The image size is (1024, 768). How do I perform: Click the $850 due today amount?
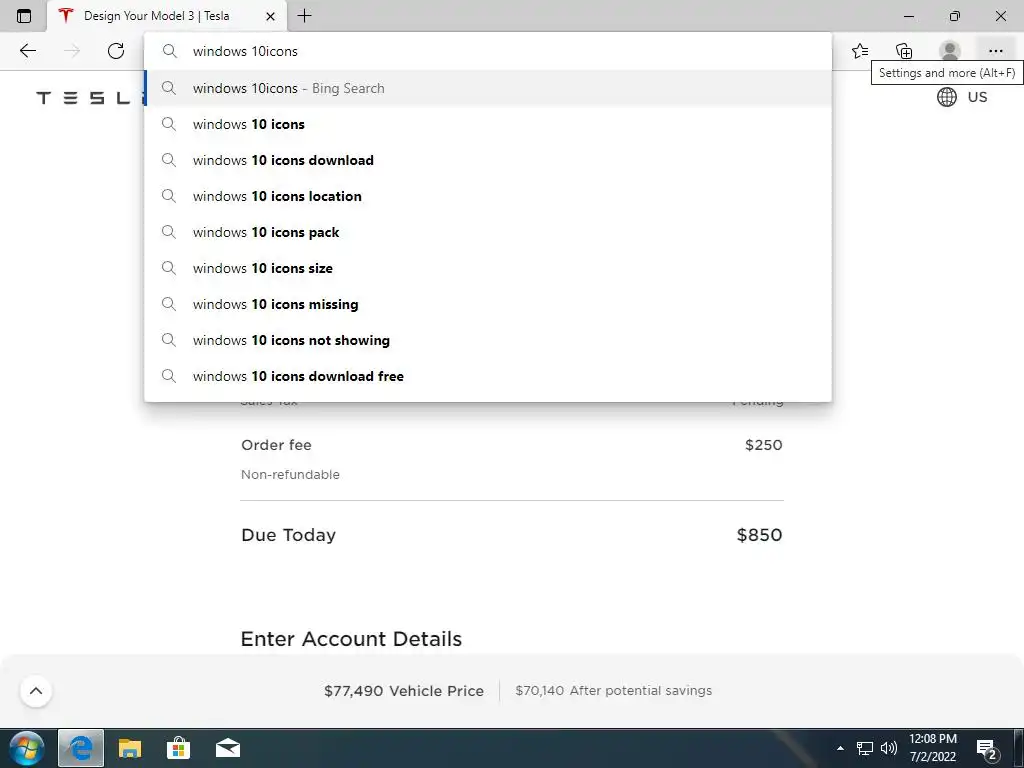759,535
